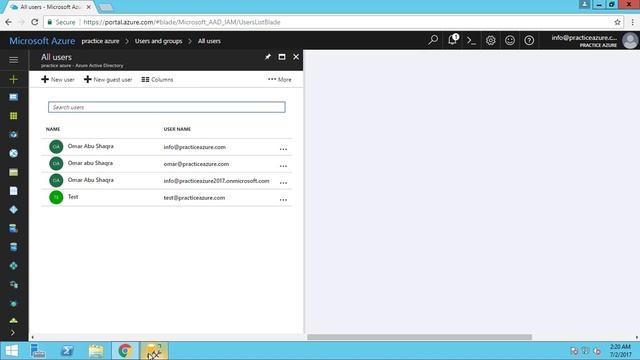This screenshot has height=360, width=640.
Task: Click info@practiceazure2017.onmicrosoft.com user name
Action: pyautogui.click(x=216, y=181)
